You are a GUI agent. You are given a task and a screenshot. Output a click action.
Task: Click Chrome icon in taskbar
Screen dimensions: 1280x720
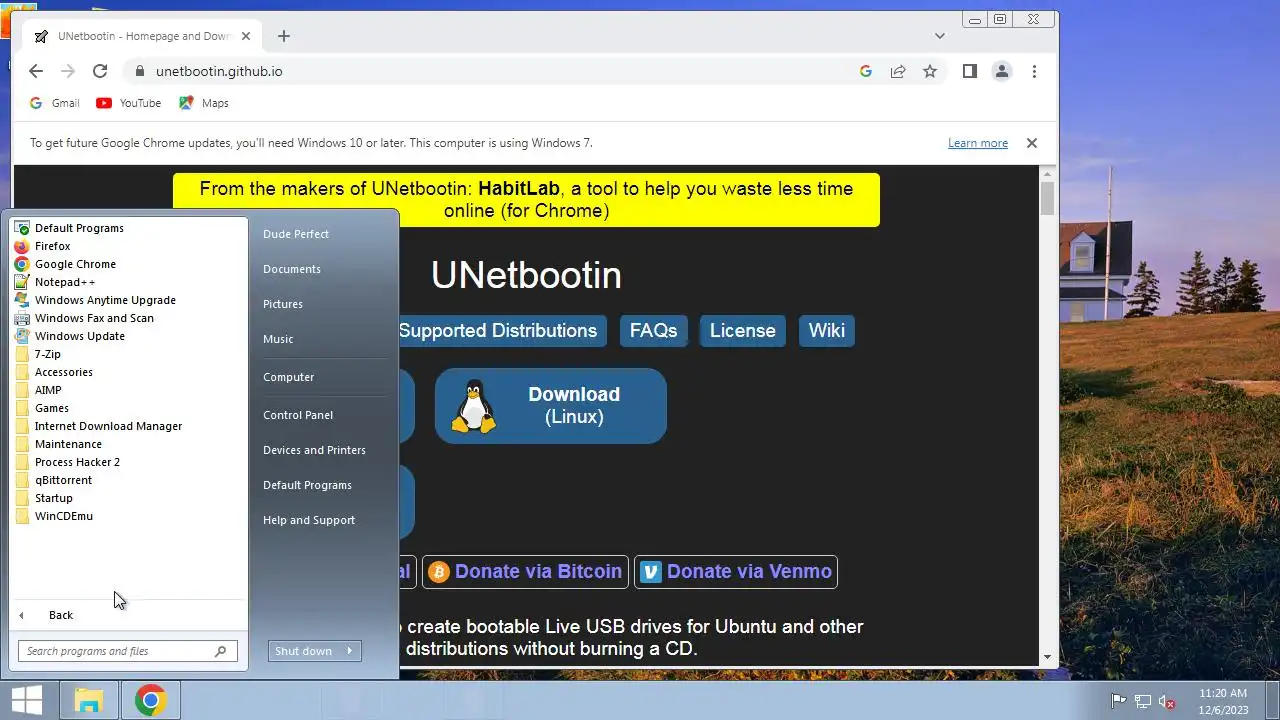tap(150, 700)
